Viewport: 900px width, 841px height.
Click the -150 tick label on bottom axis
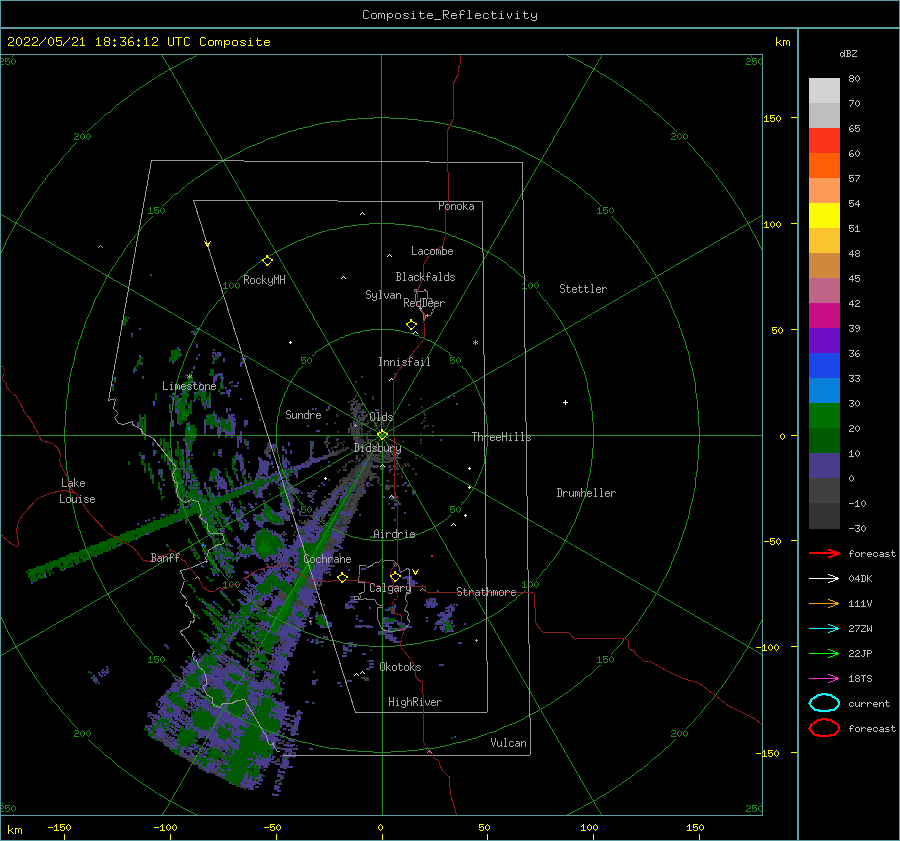(59, 827)
